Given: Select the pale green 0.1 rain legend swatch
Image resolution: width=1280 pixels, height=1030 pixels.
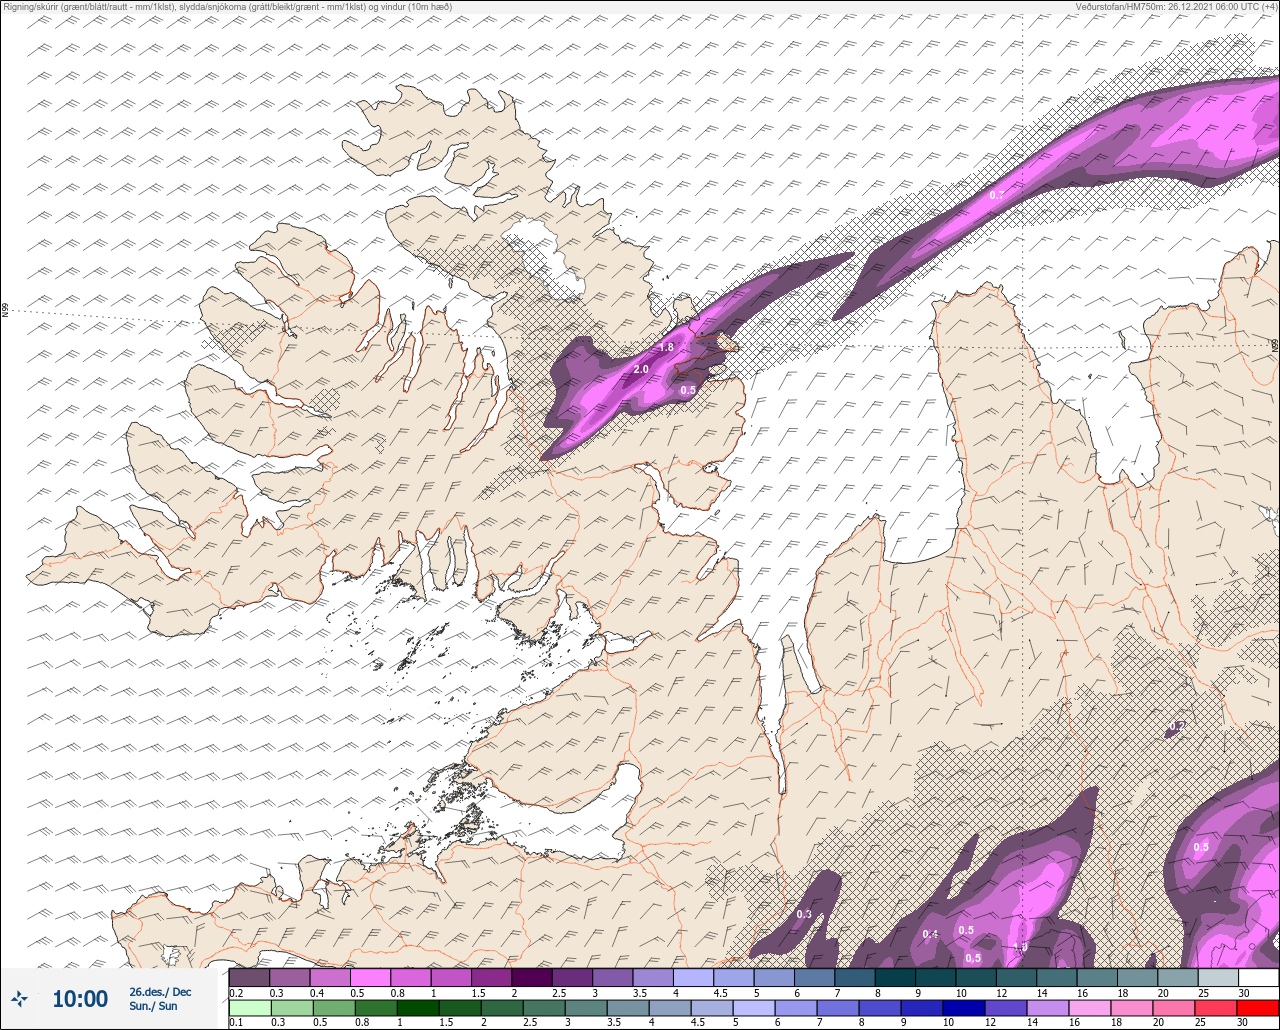Looking at the screenshot, I should click(249, 1007).
